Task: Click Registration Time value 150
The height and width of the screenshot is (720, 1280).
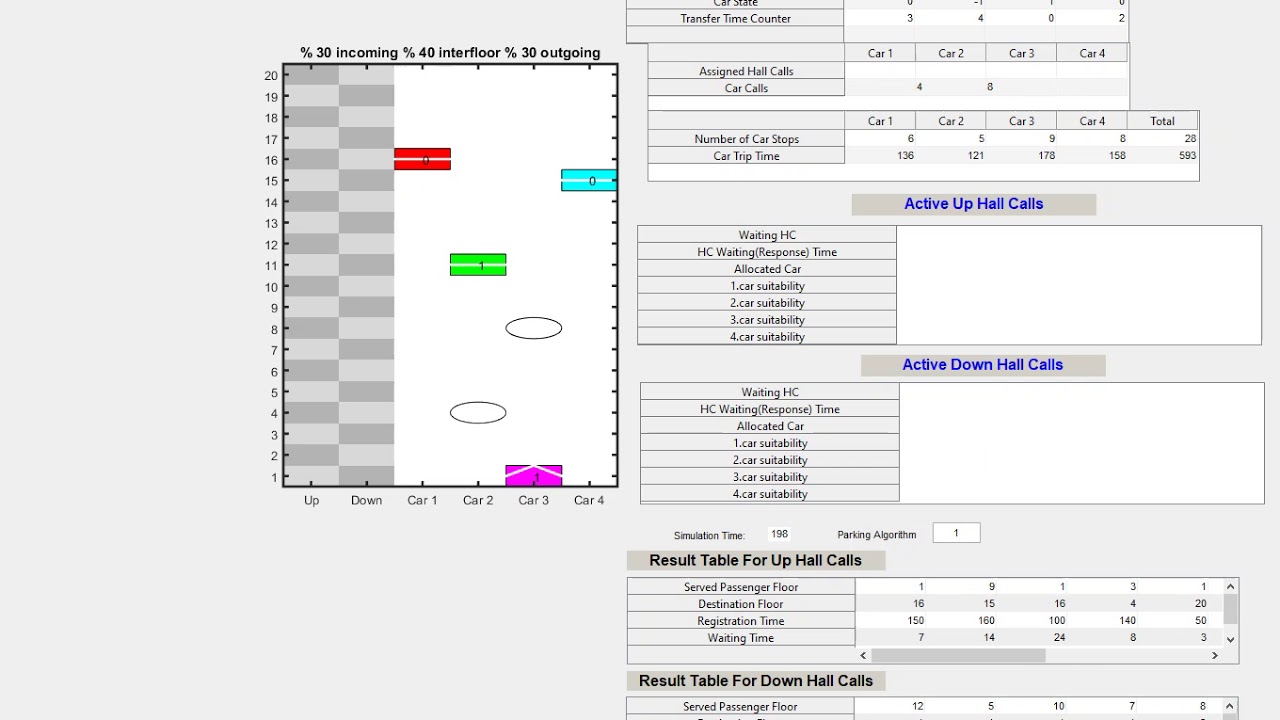Action: pyautogui.click(x=915, y=621)
